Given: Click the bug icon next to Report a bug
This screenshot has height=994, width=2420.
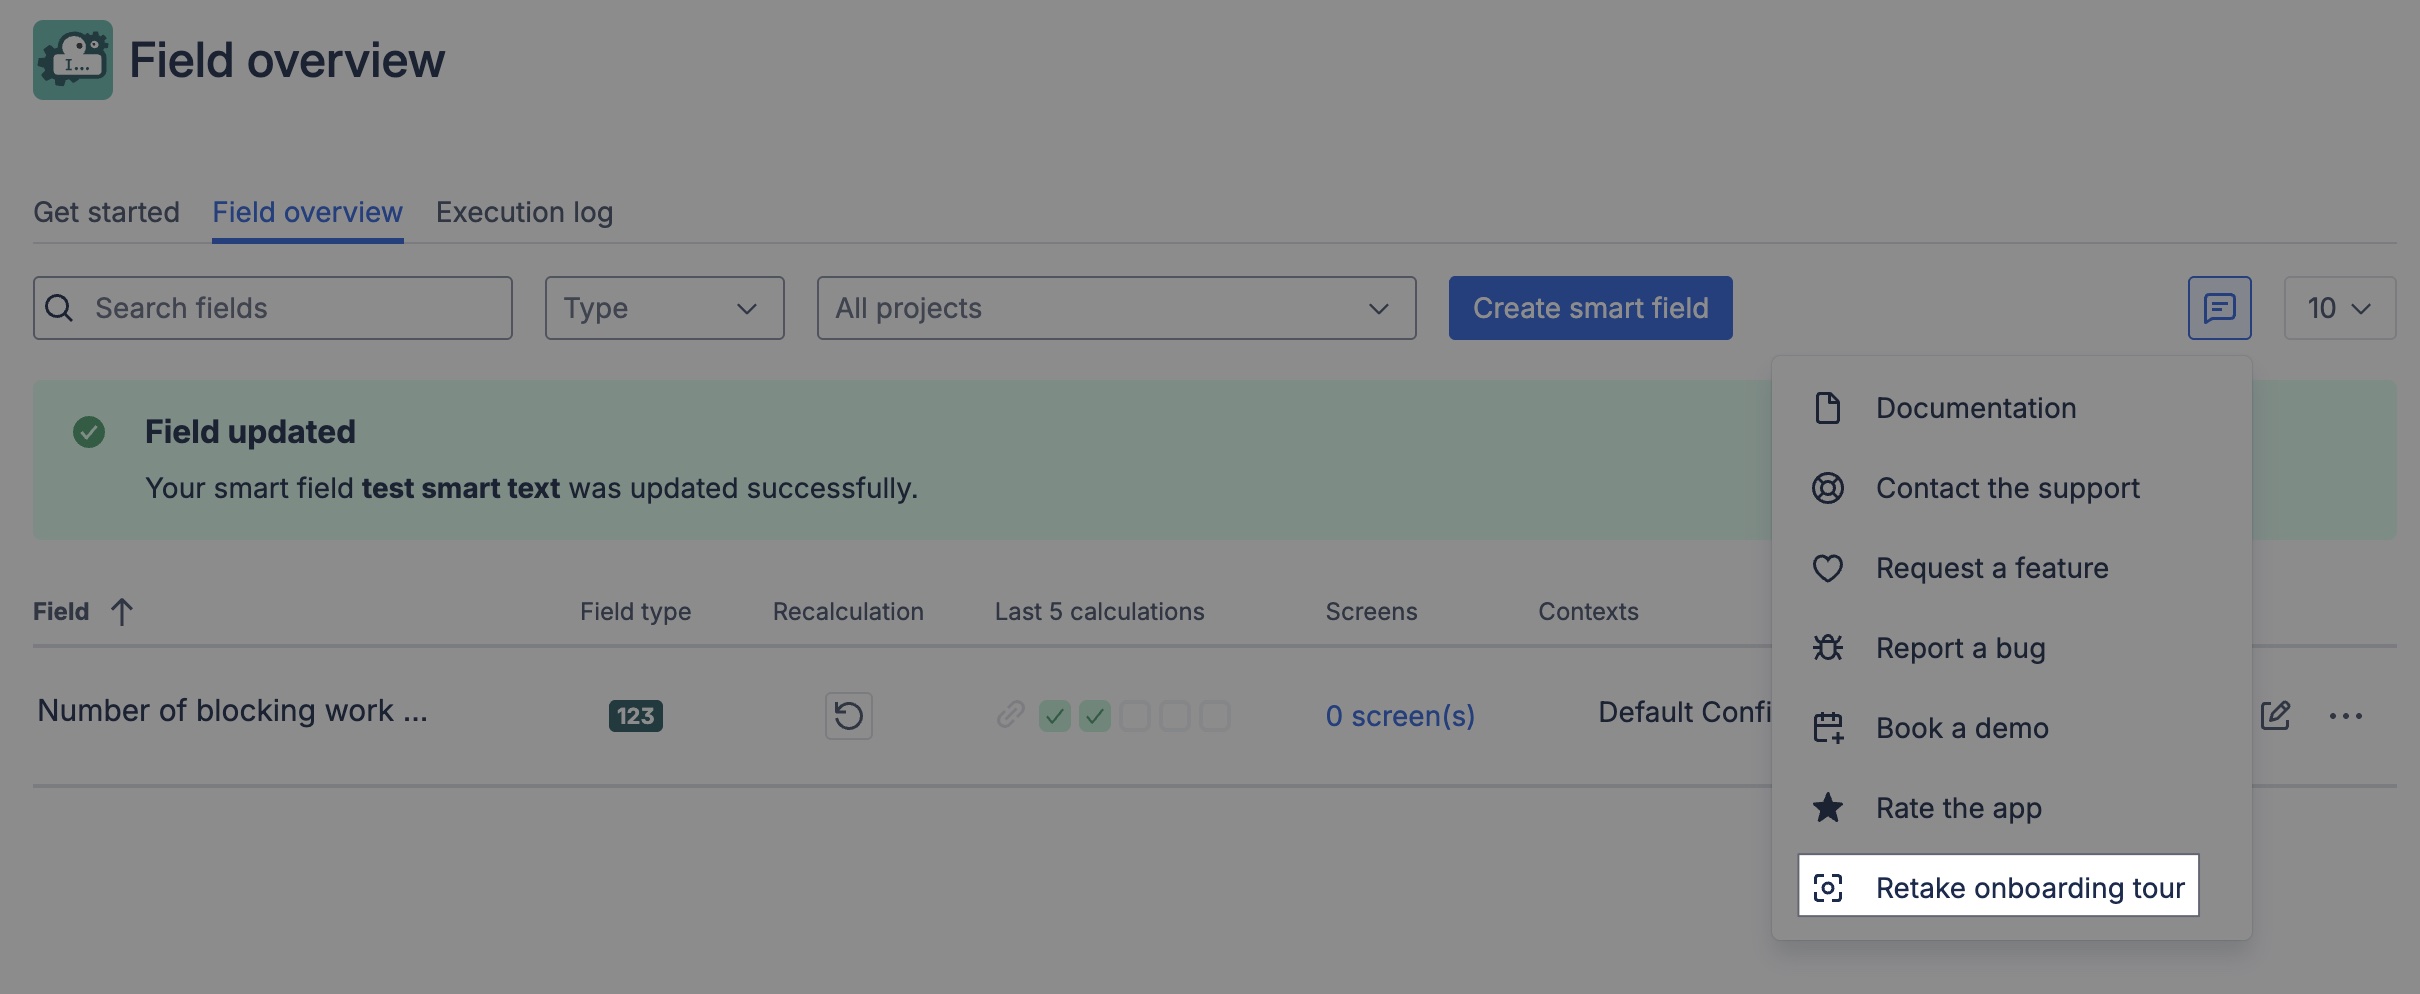Looking at the screenshot, I should tap(1828, 648).
